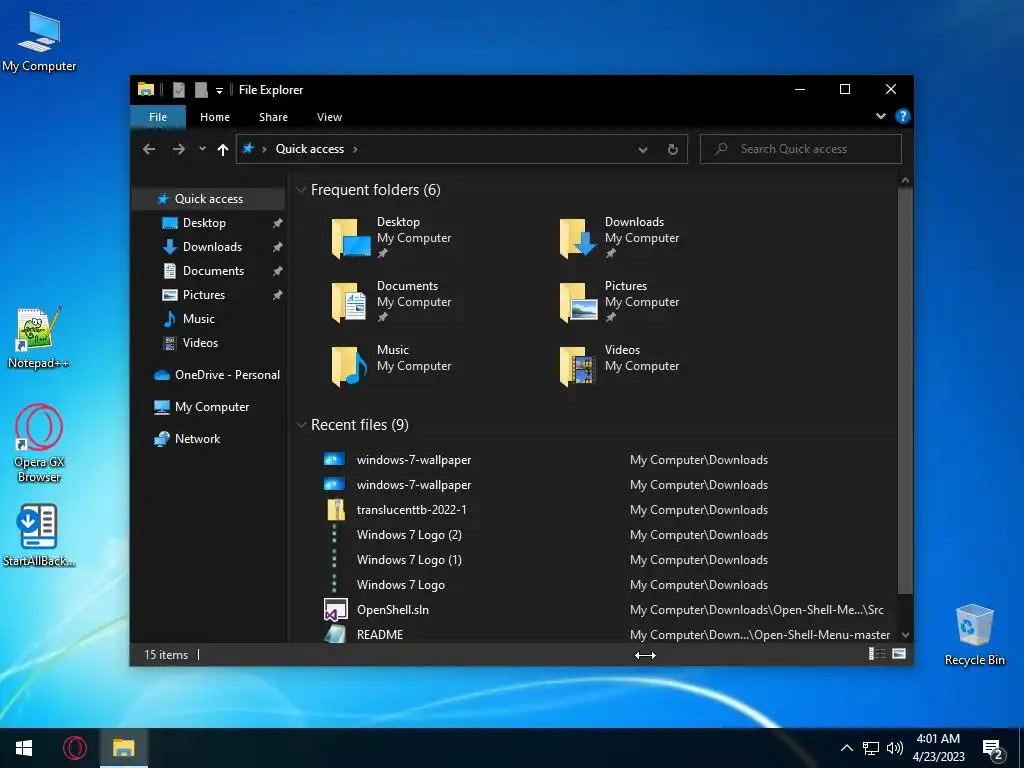
Task: Select Videos in the navigation pane
Action: [200, 343]
